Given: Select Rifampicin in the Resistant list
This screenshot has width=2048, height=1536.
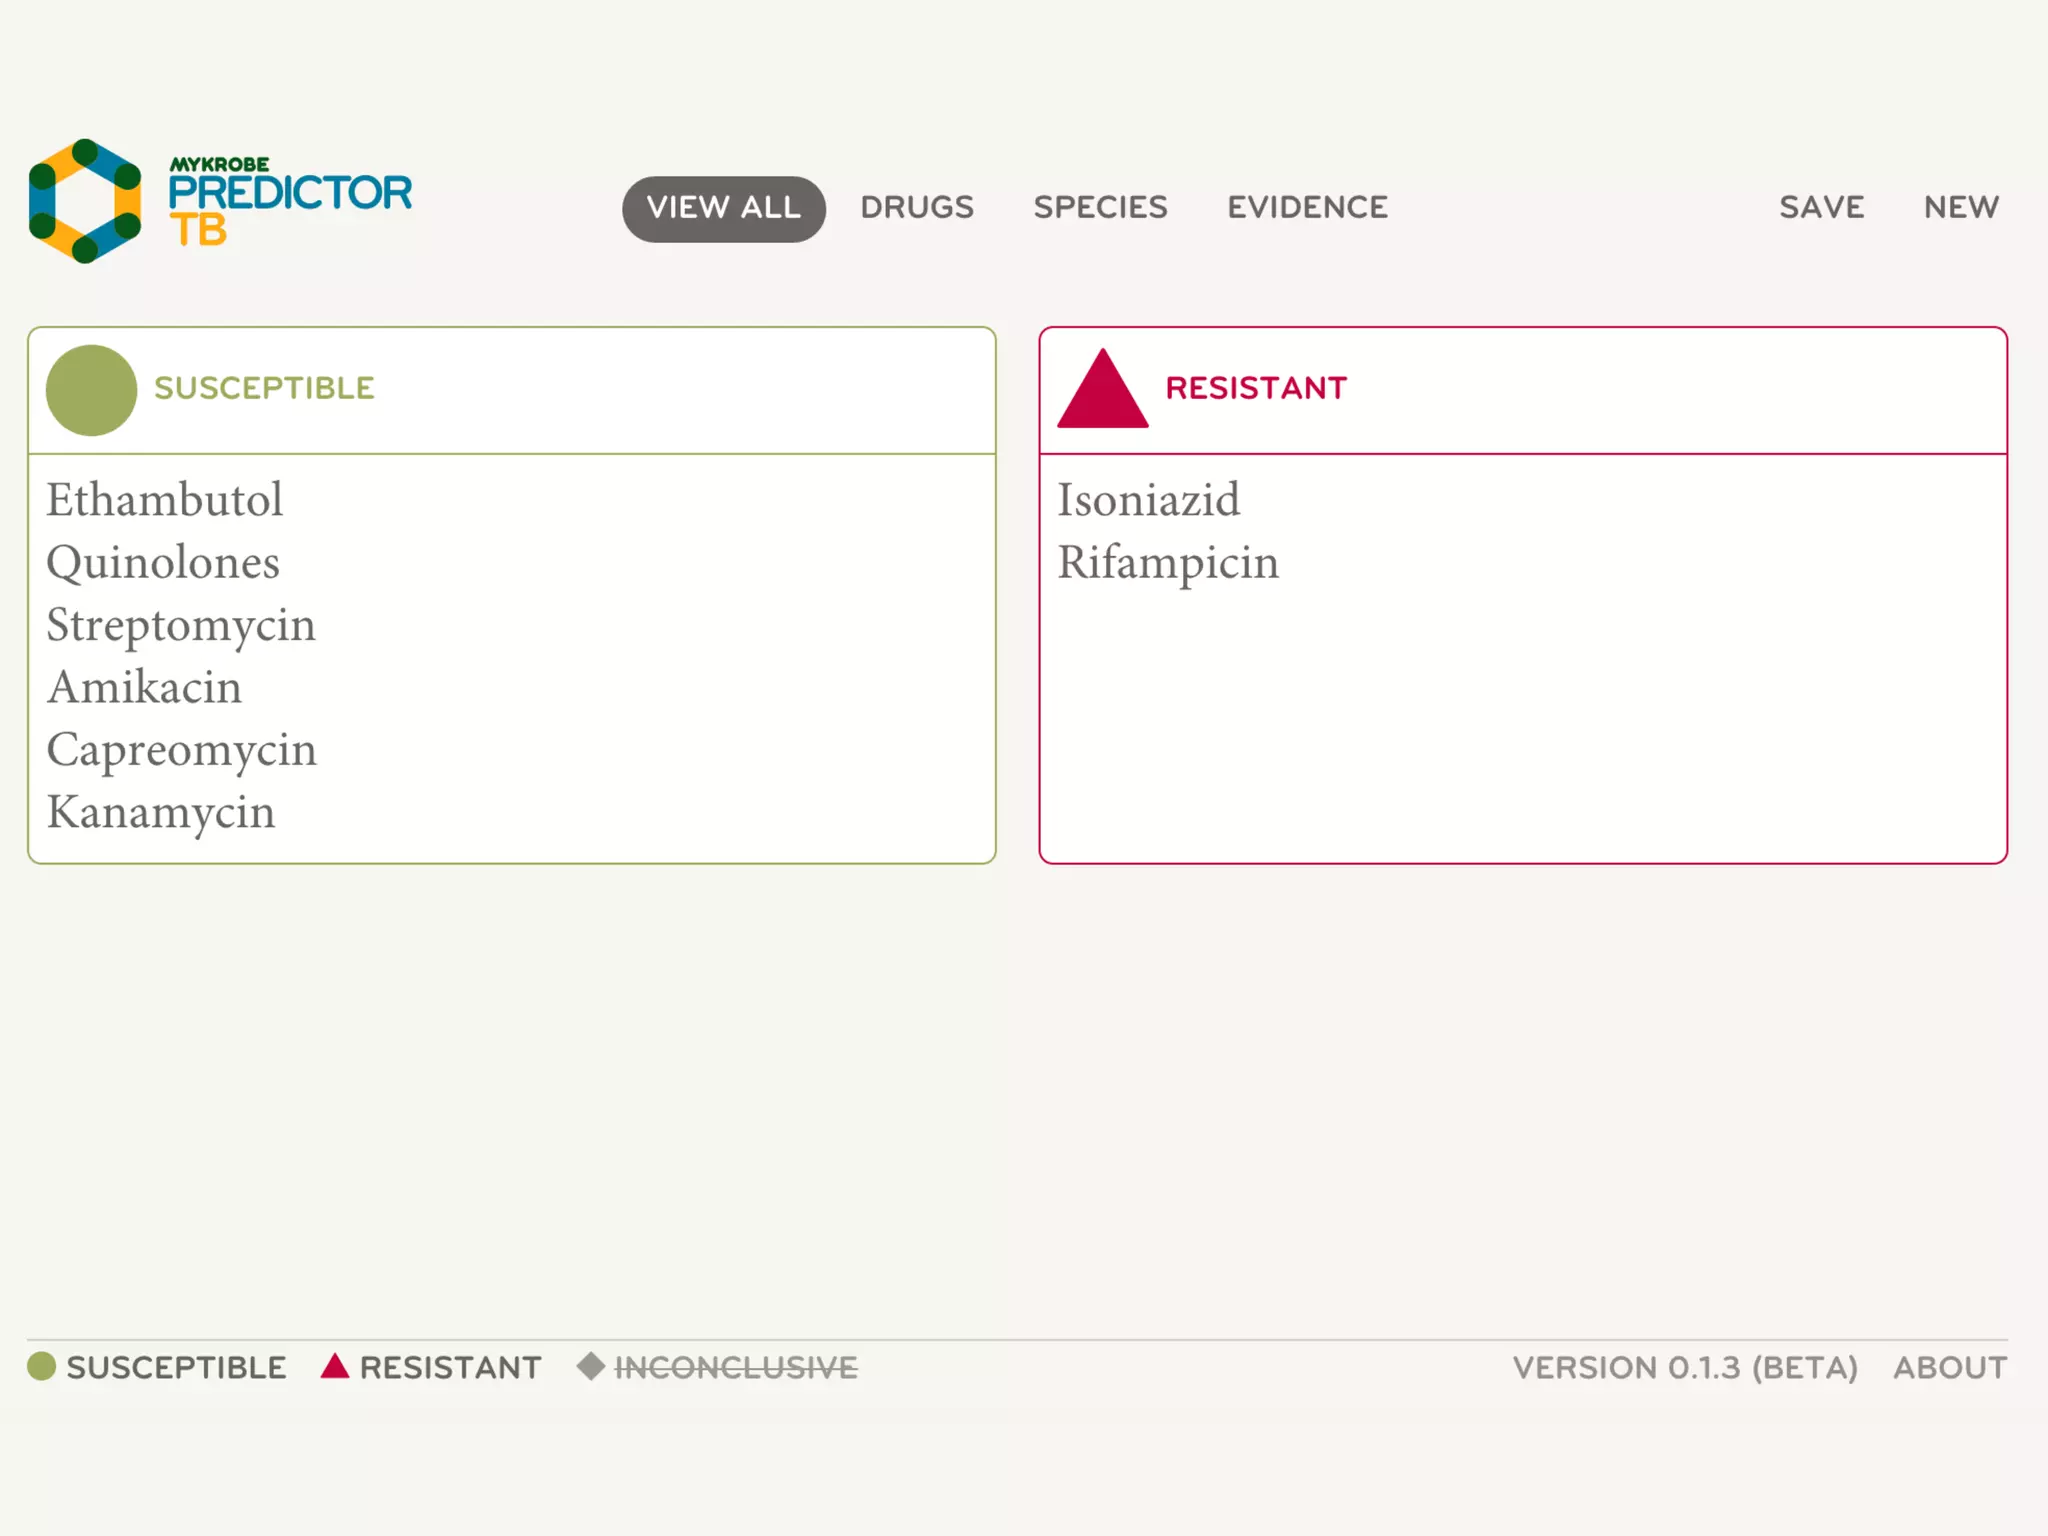Looking at the screenshot, I should point(1168,563).
